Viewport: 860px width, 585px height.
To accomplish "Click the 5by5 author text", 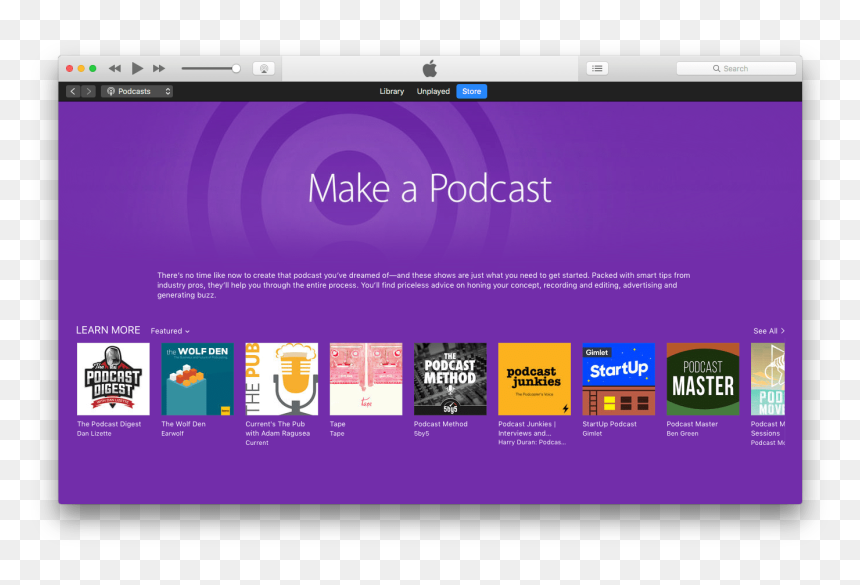I will tap(421, 434).
